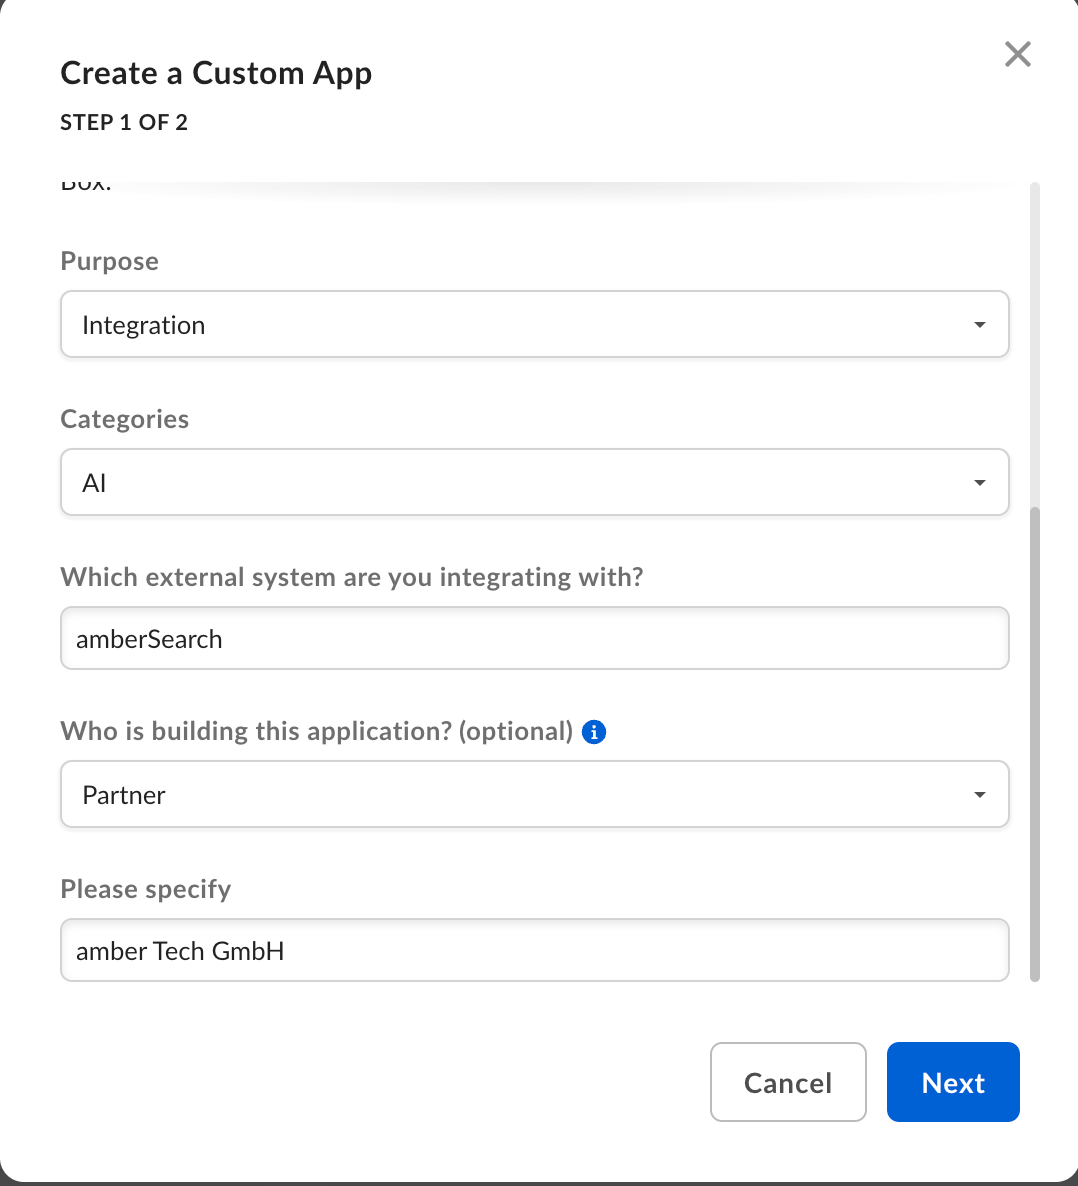
Task: Close the Create a Custom App dialog
Action: [x=1017, y=54]
